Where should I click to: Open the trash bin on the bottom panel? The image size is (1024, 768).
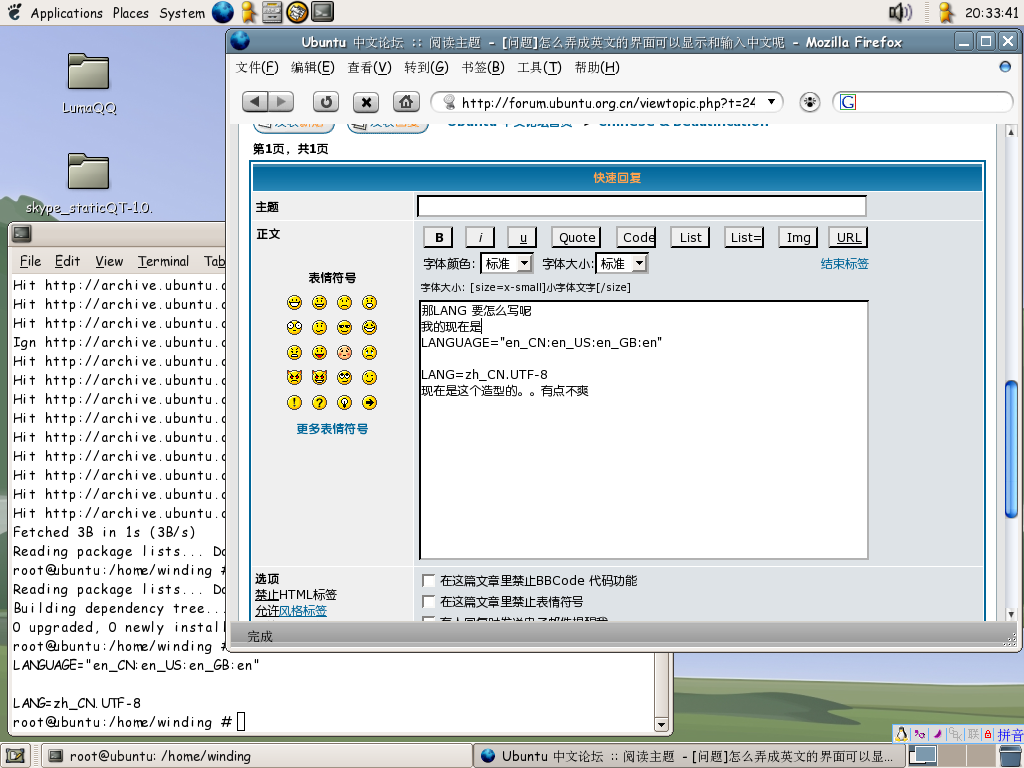1011,756
